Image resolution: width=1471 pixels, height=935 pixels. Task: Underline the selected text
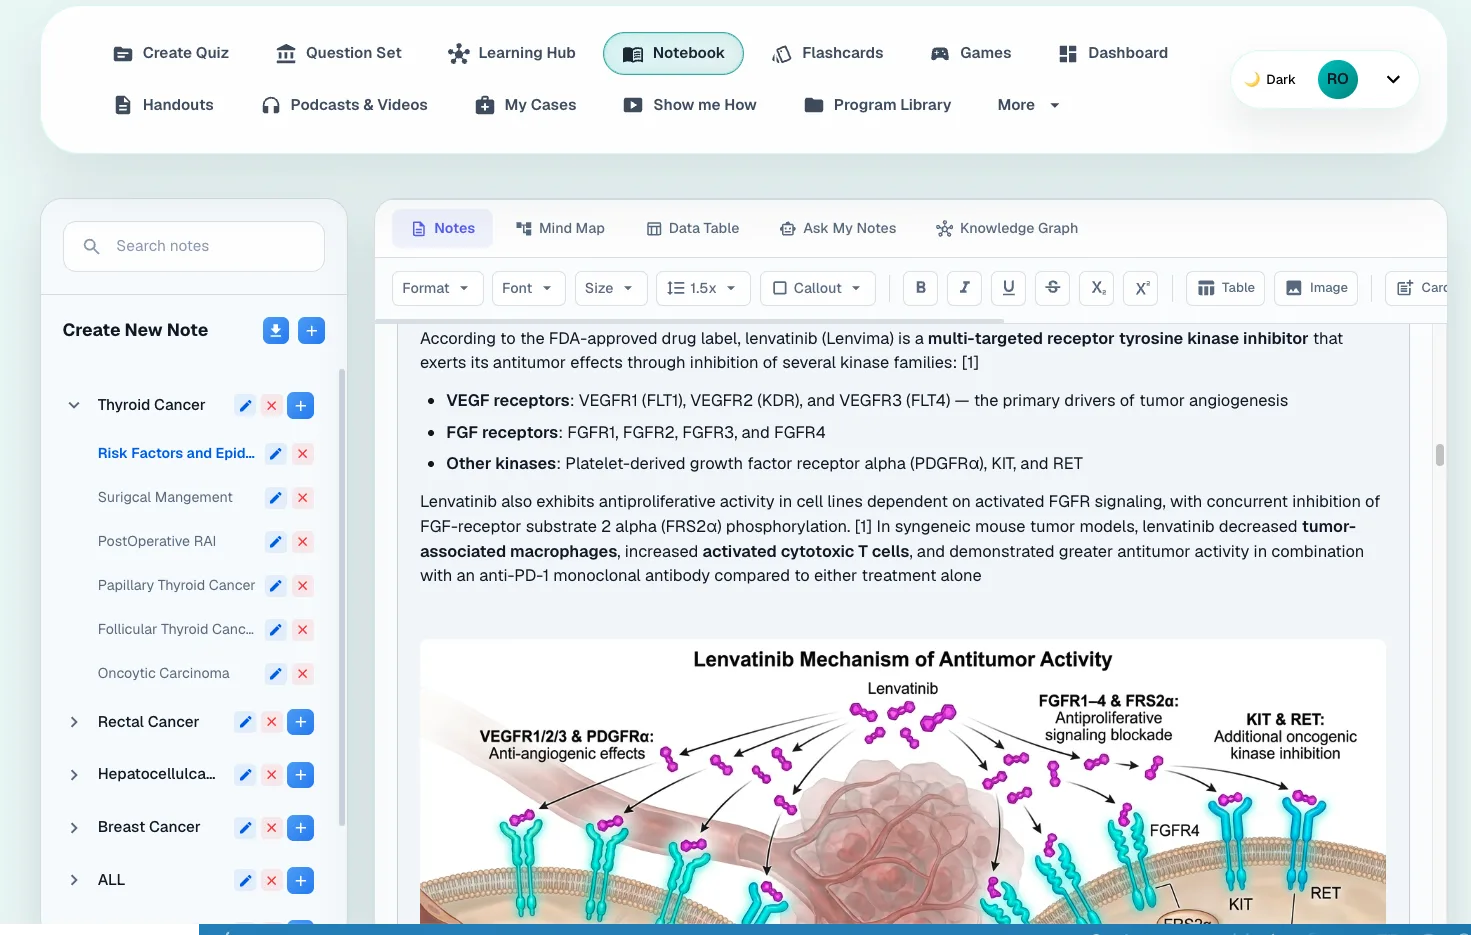tap(1009, 288)
